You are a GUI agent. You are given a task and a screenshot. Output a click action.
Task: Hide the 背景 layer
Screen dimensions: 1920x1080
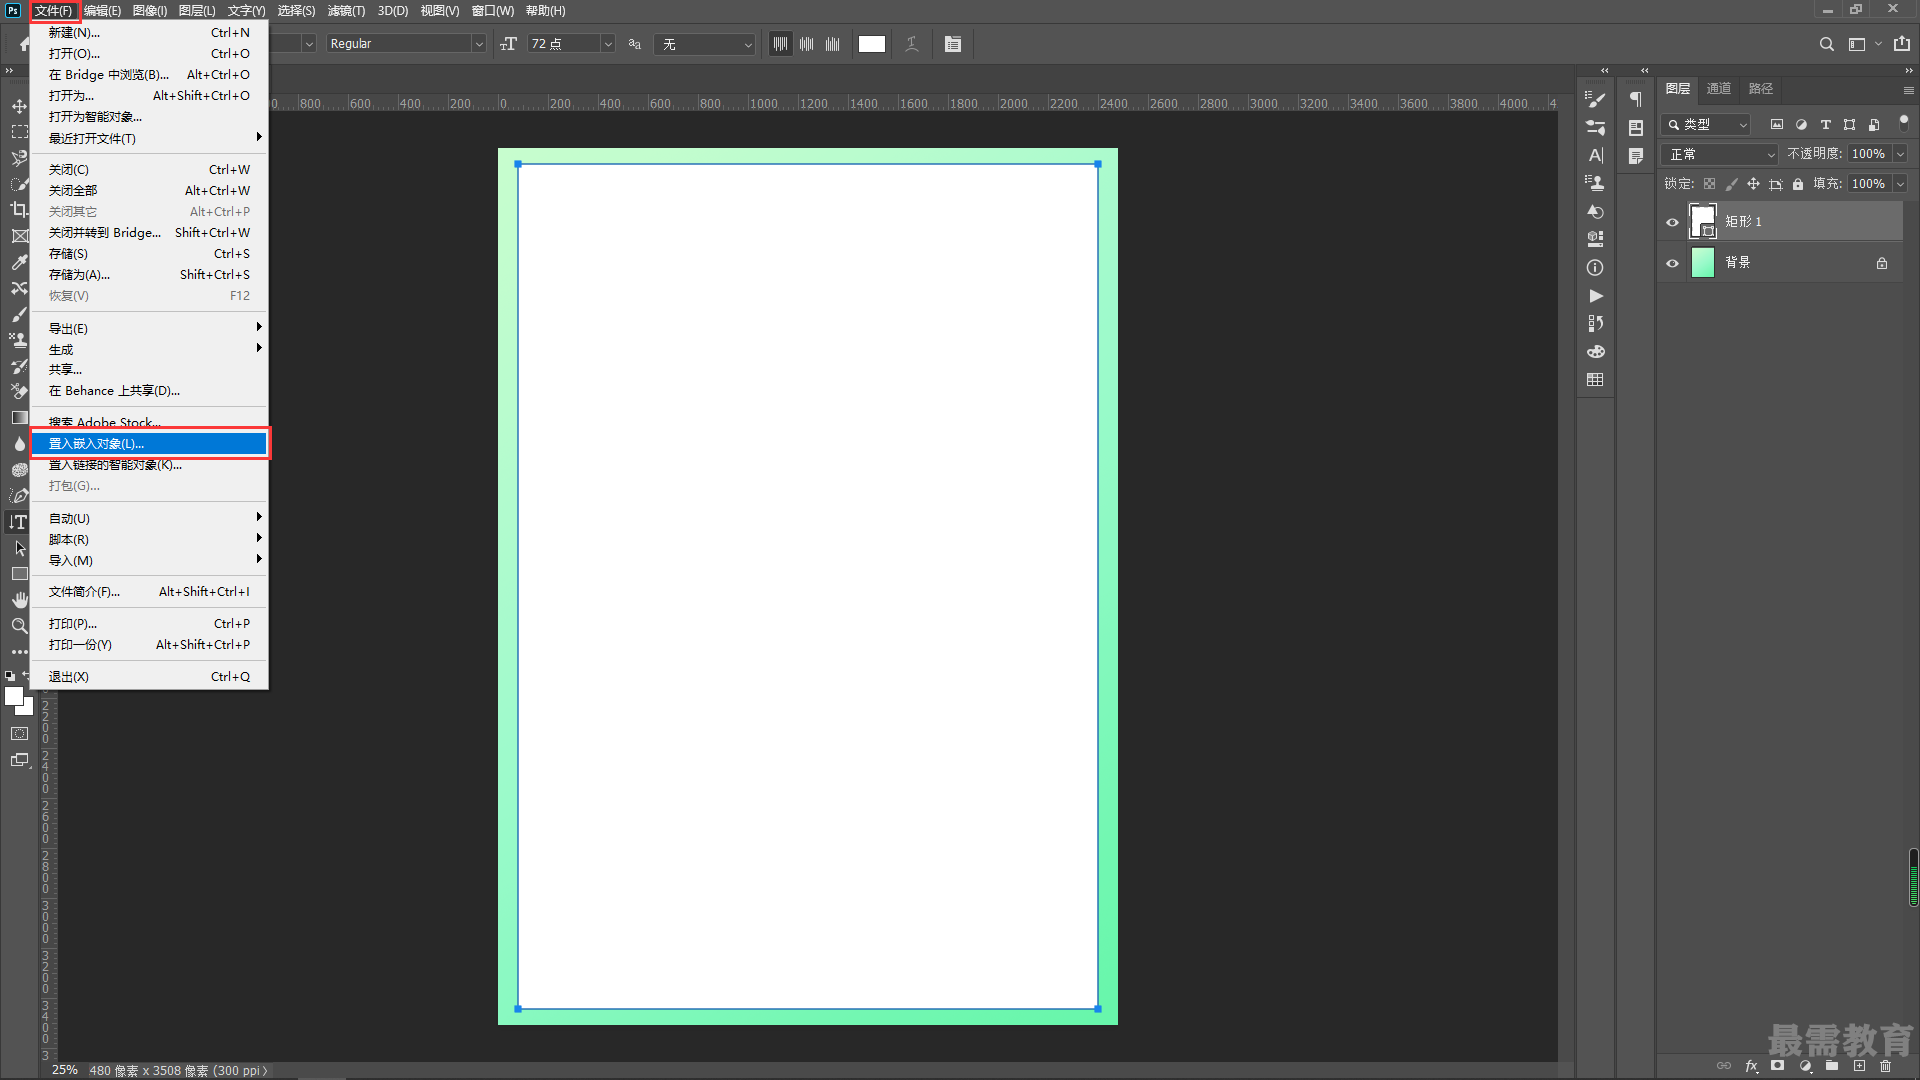tap(1672, 263)
